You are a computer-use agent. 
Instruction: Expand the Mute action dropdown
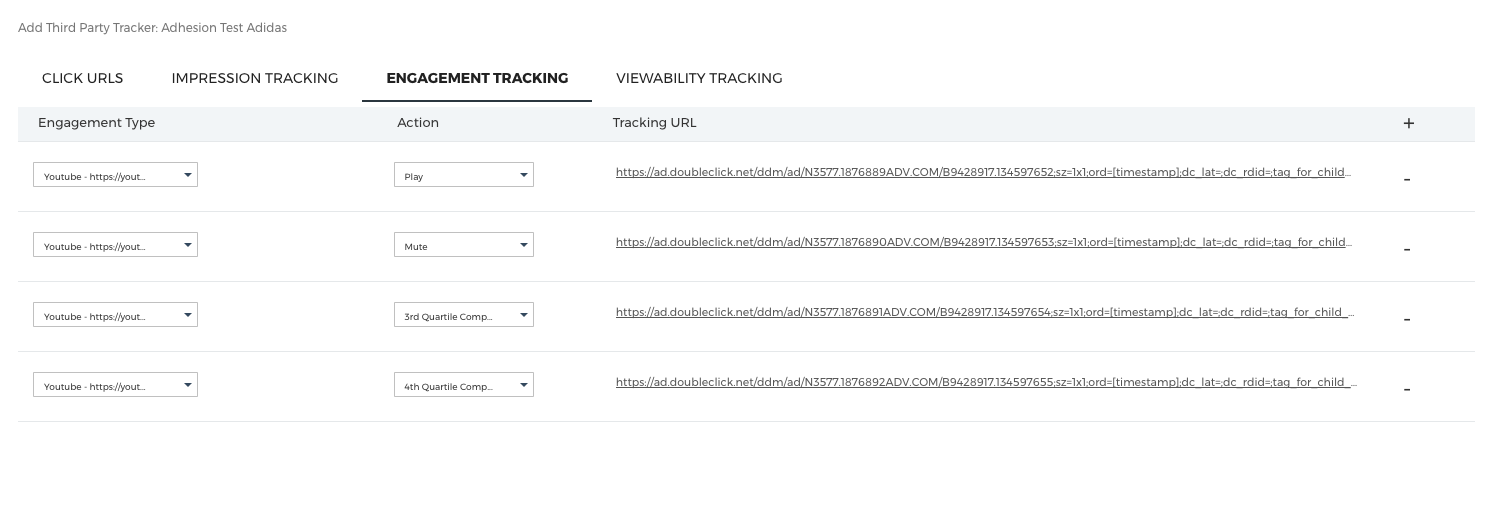point(463,245)
